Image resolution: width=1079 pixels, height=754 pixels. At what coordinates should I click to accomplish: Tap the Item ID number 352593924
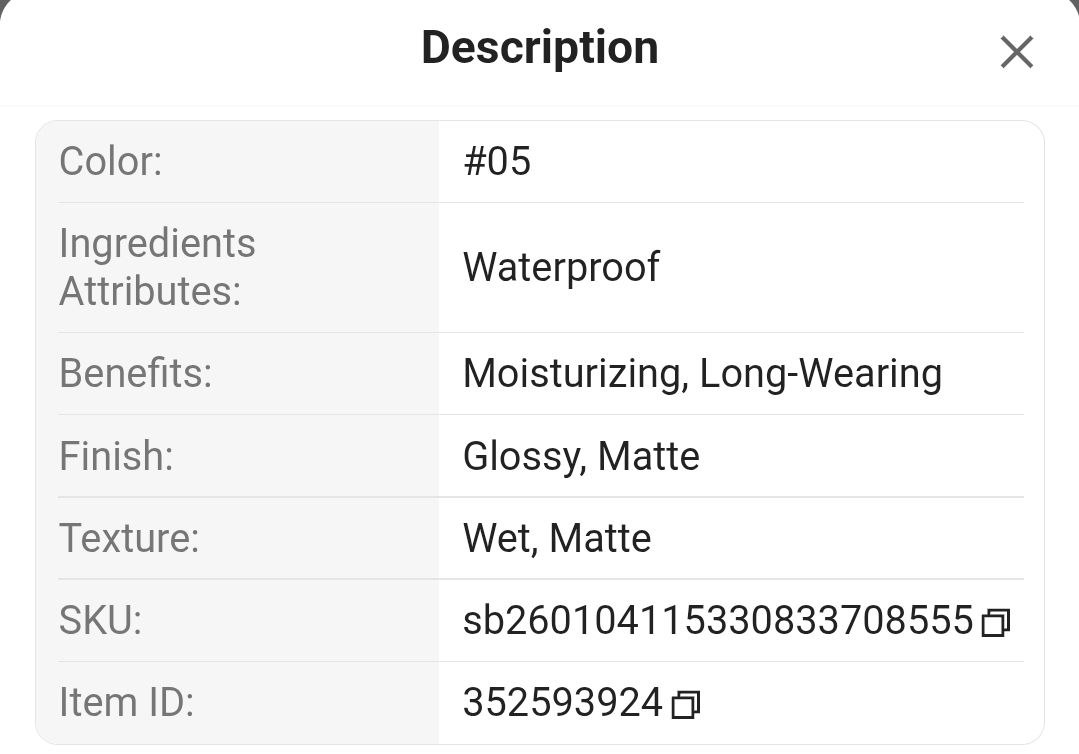click(562, 702)
